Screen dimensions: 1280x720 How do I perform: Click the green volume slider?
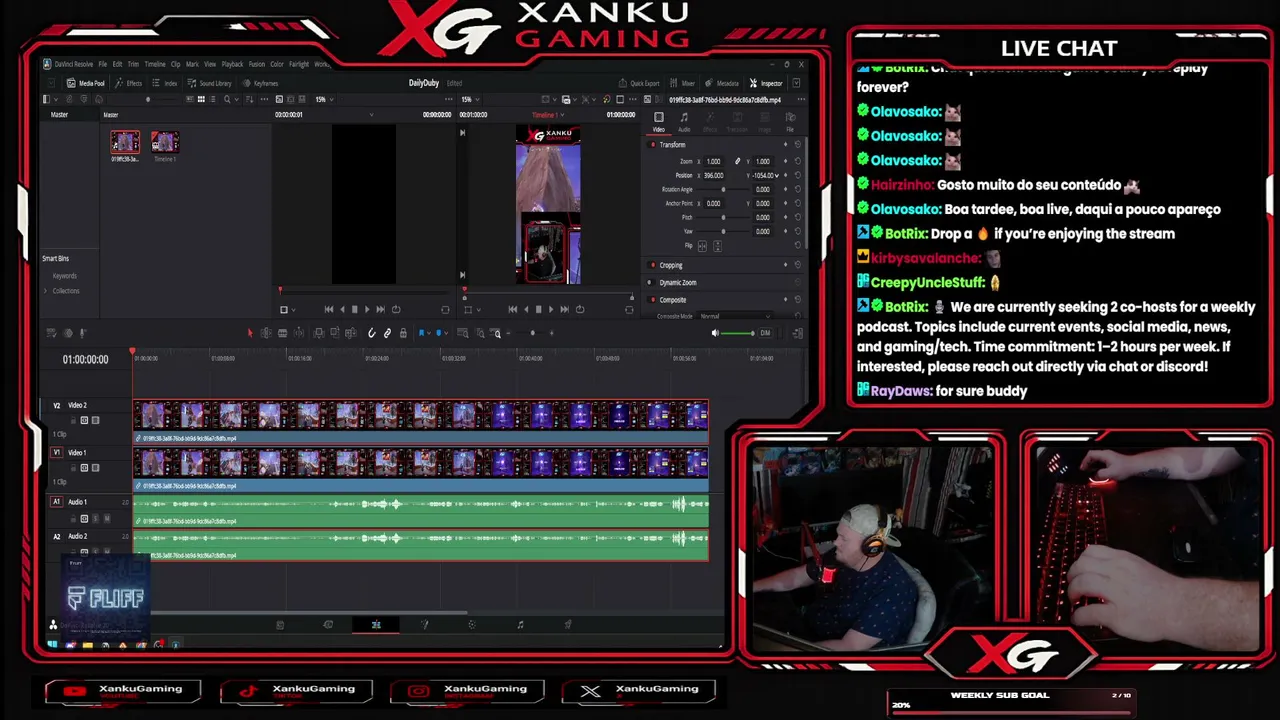(738, 333)
